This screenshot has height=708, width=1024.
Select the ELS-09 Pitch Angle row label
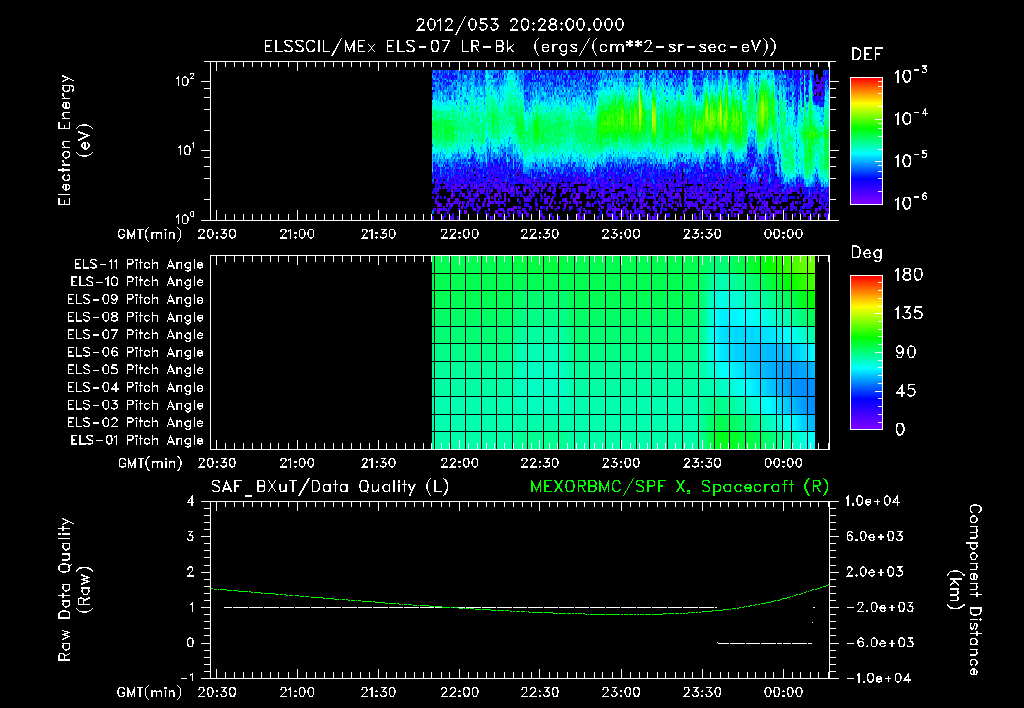tap(136, 300)
